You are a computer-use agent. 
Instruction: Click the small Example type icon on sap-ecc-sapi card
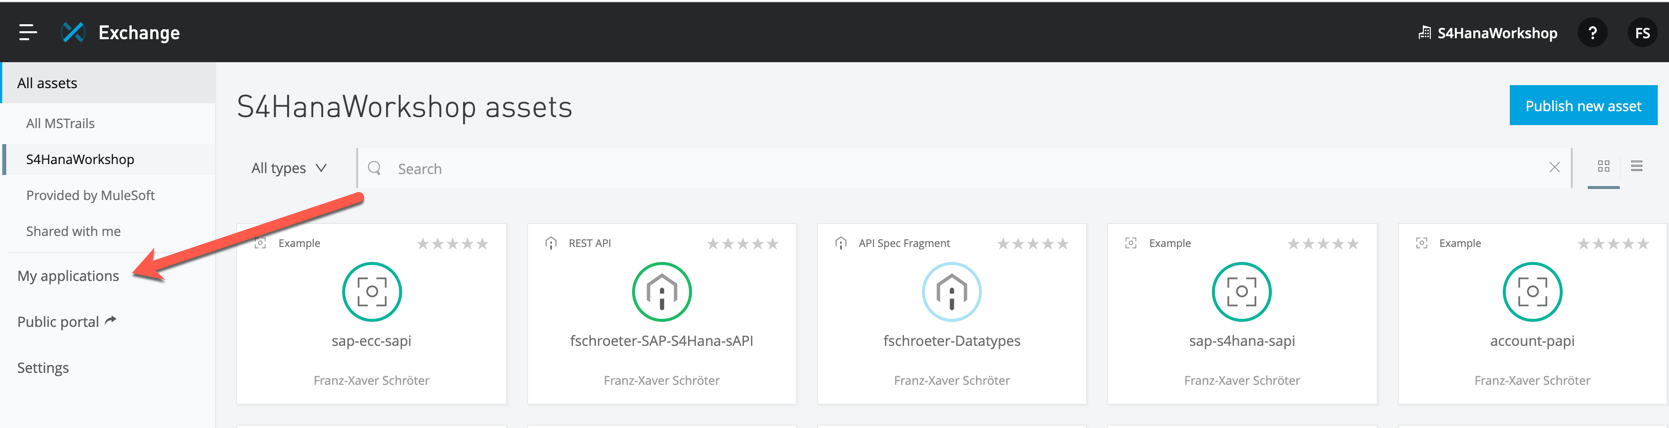coord(261,243)
